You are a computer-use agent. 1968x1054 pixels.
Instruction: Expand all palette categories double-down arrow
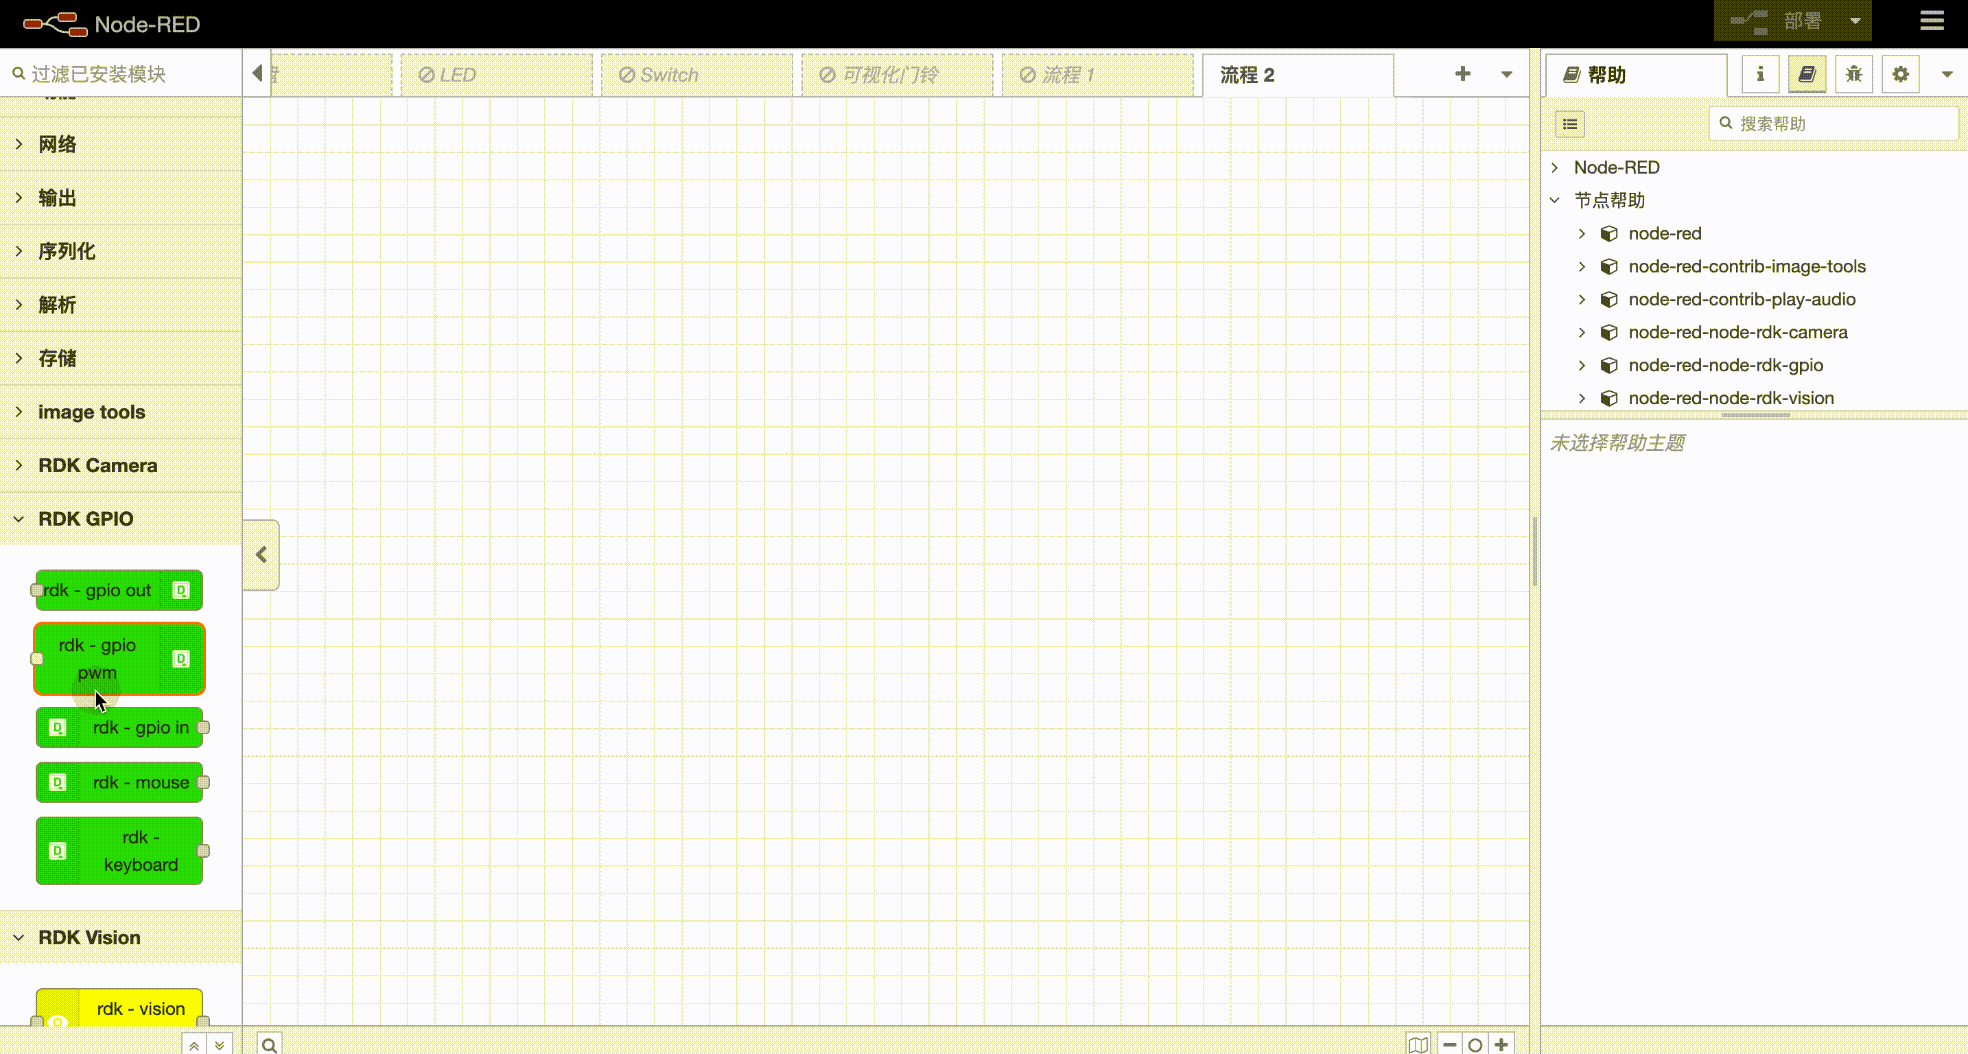point(220,1045)
